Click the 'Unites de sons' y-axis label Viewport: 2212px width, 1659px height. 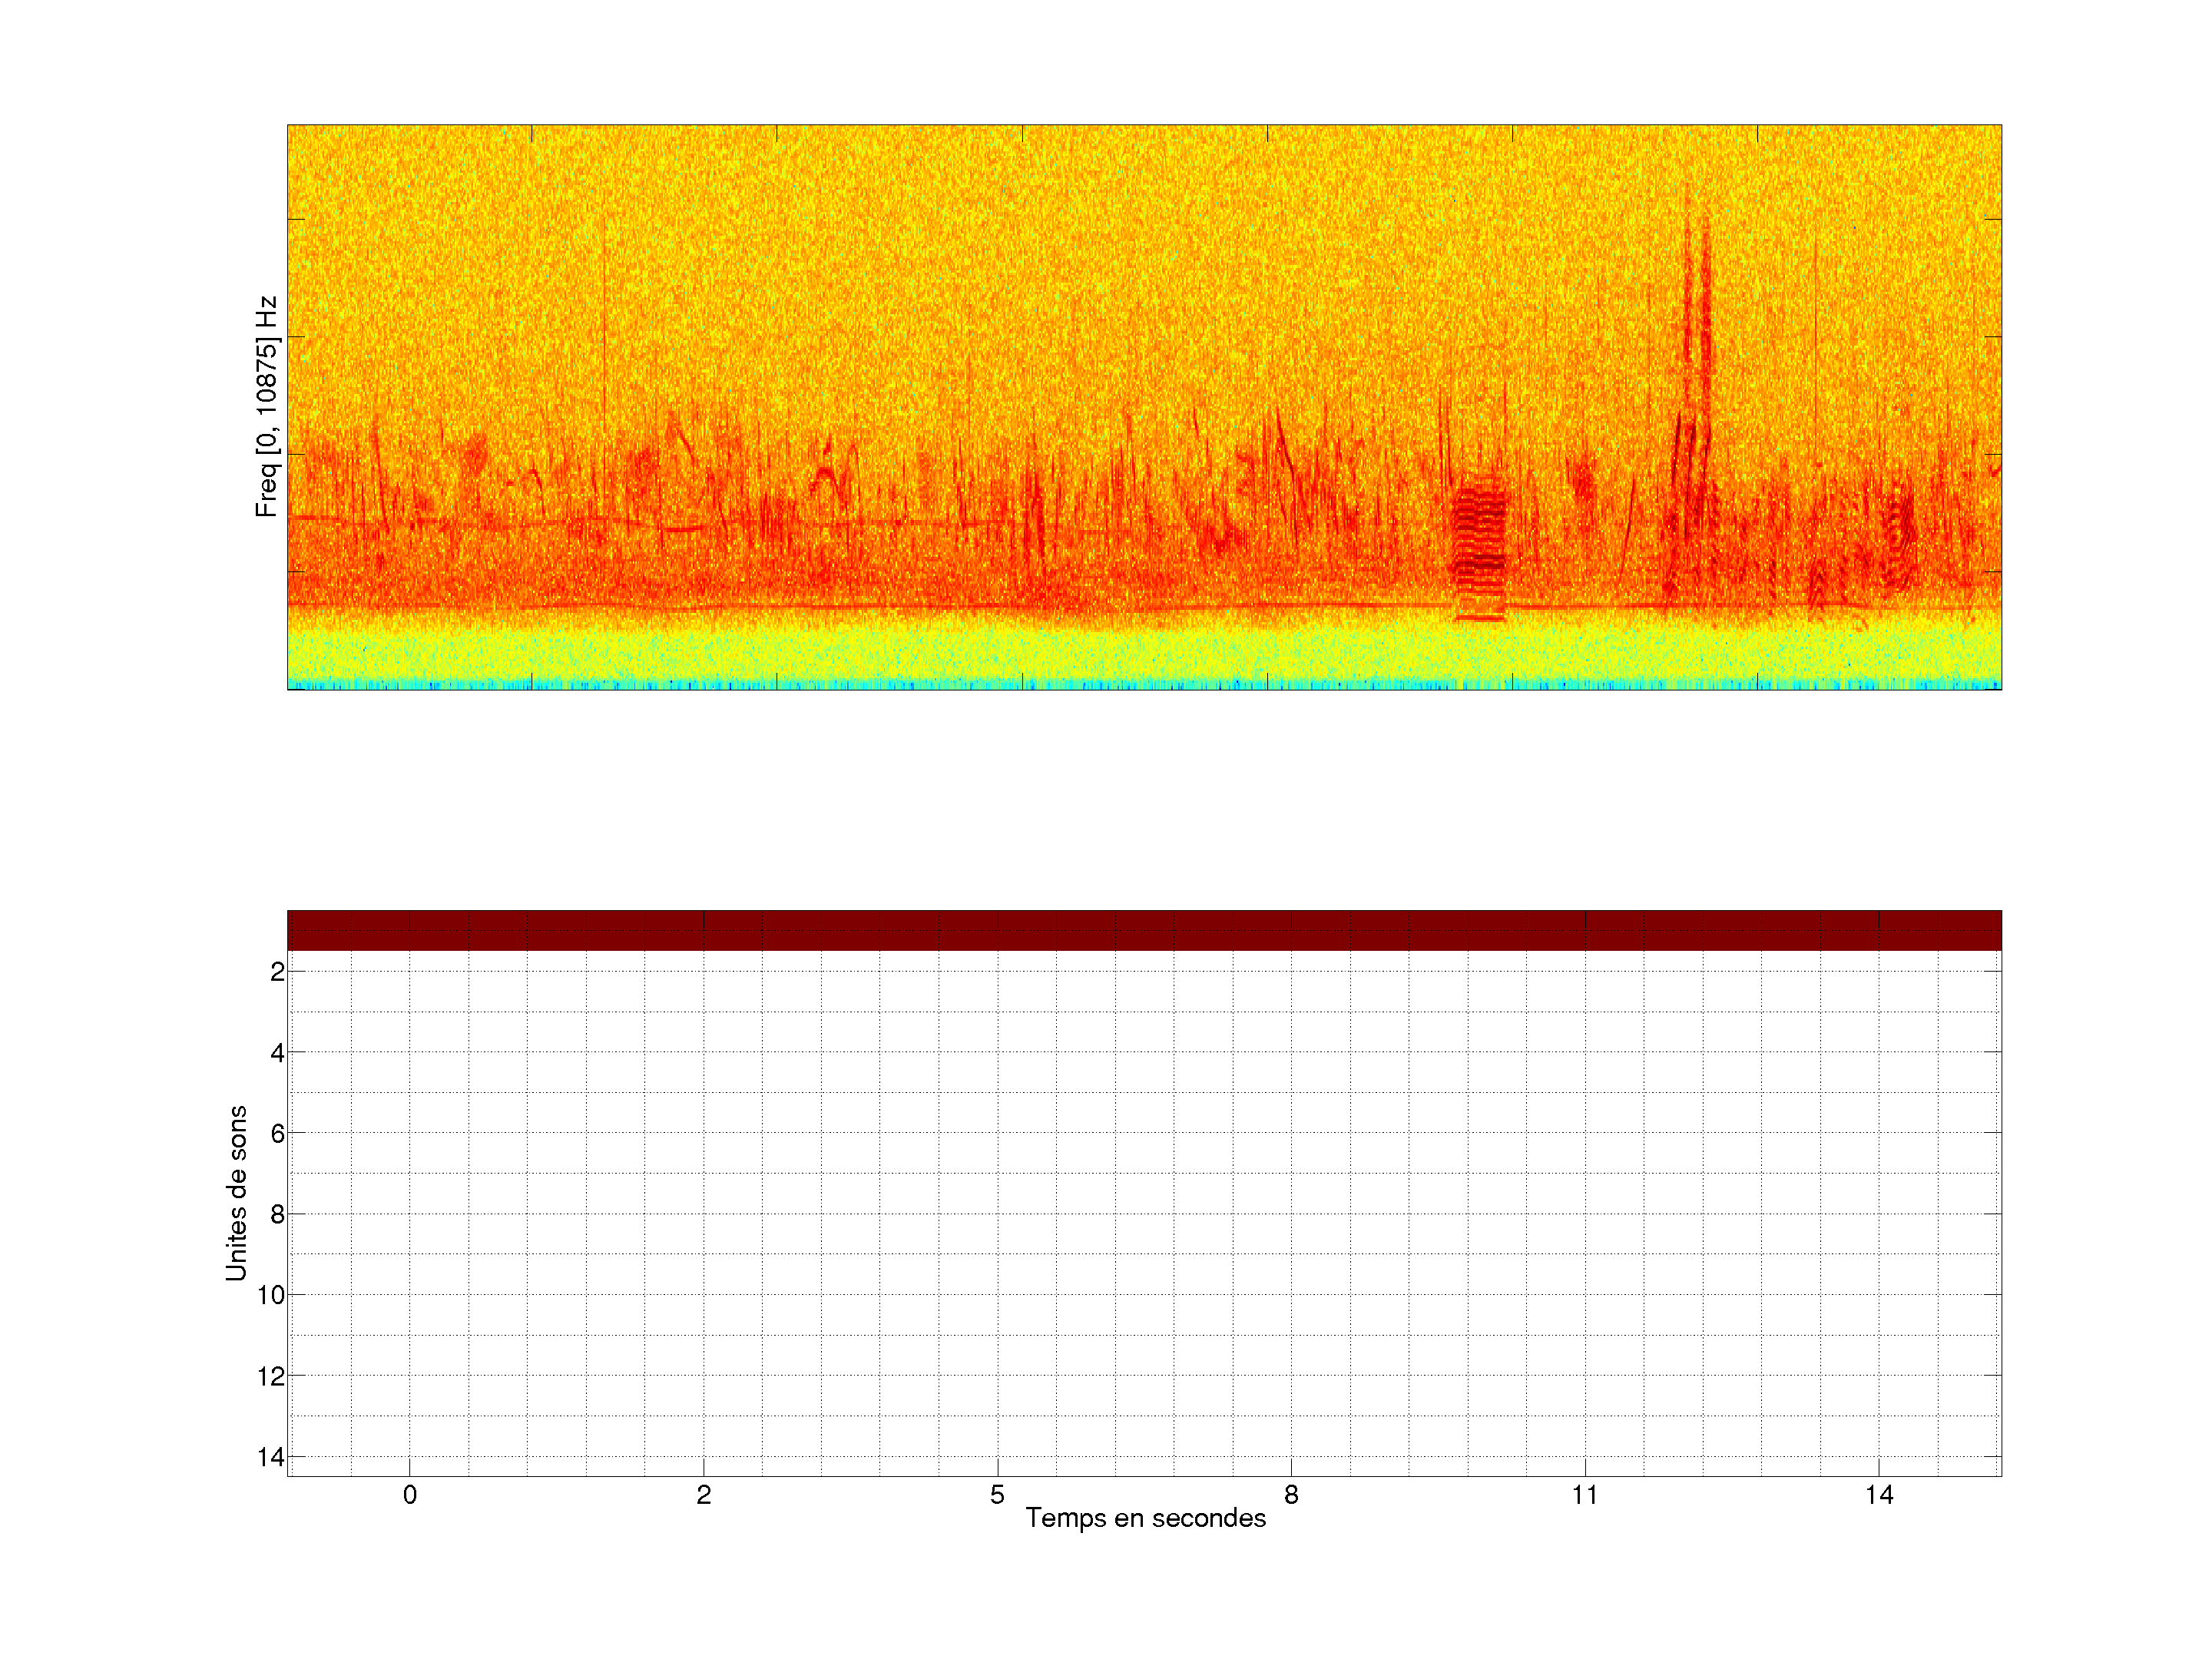[236, 1193]
